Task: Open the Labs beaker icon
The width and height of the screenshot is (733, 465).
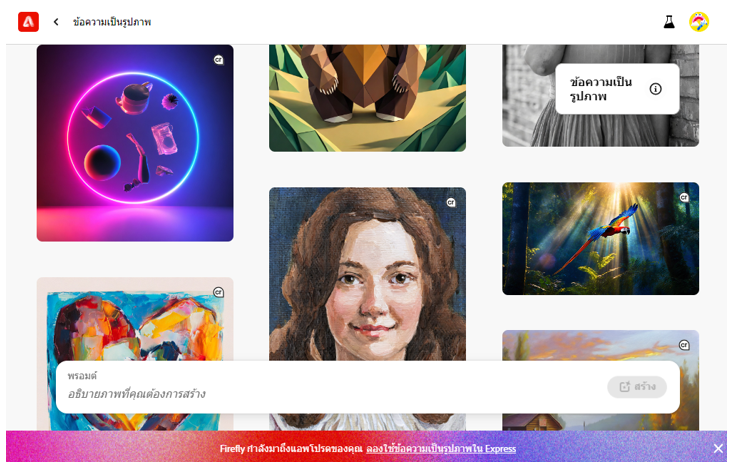Action: (x=669, y=21)
